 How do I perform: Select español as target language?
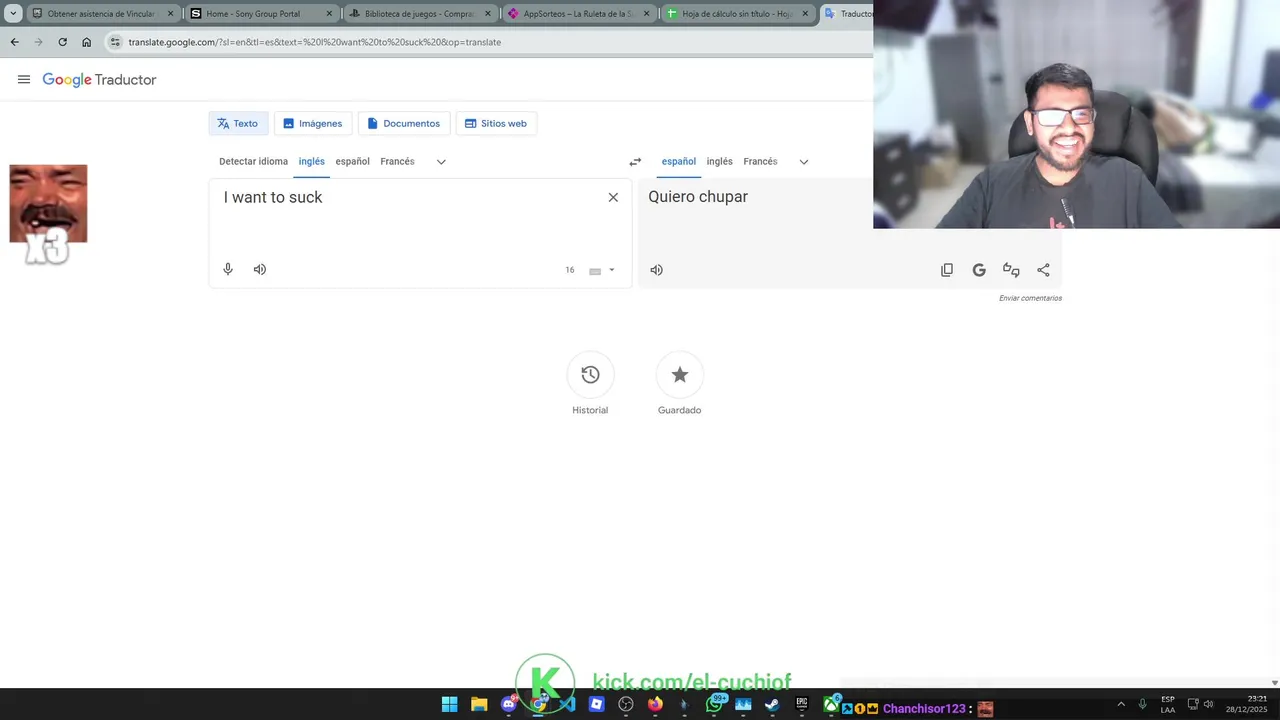(x=678, y=161)
